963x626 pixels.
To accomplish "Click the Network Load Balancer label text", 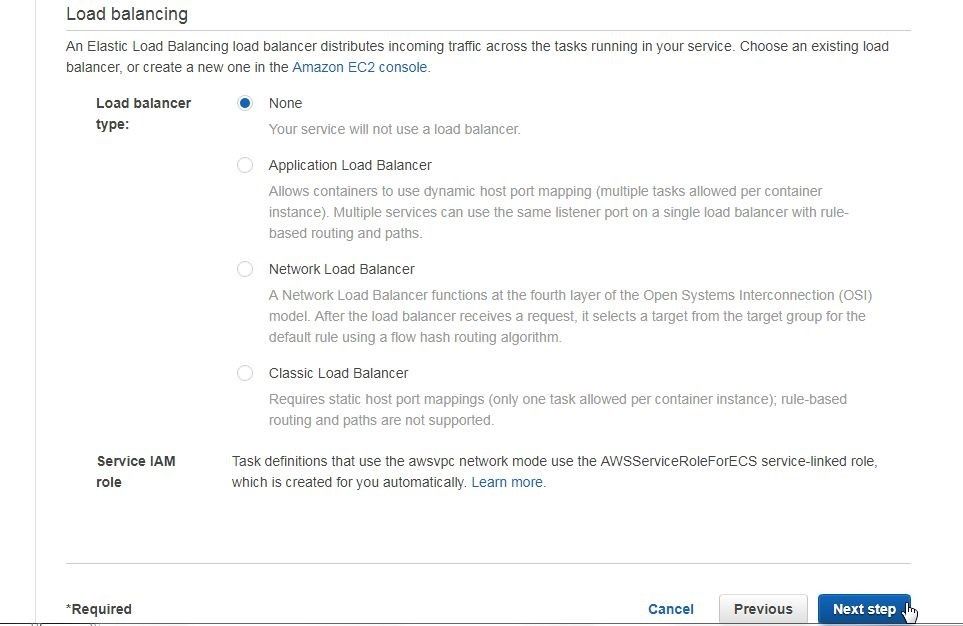I will (x=341, y=269).
